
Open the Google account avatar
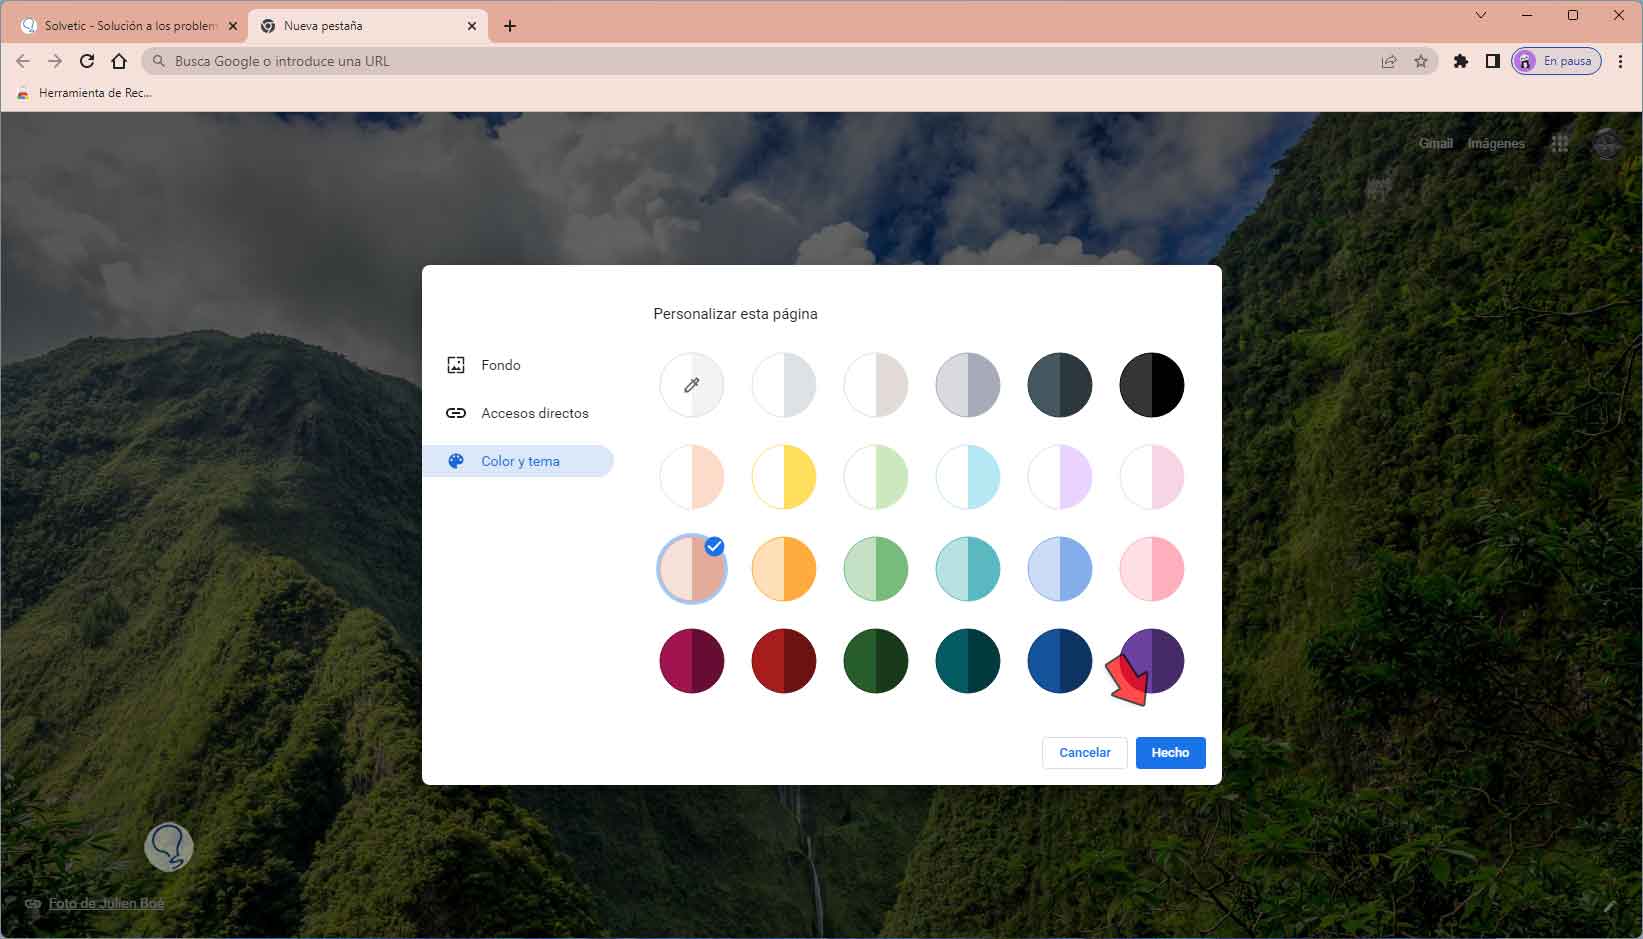tap(1607, 144)
